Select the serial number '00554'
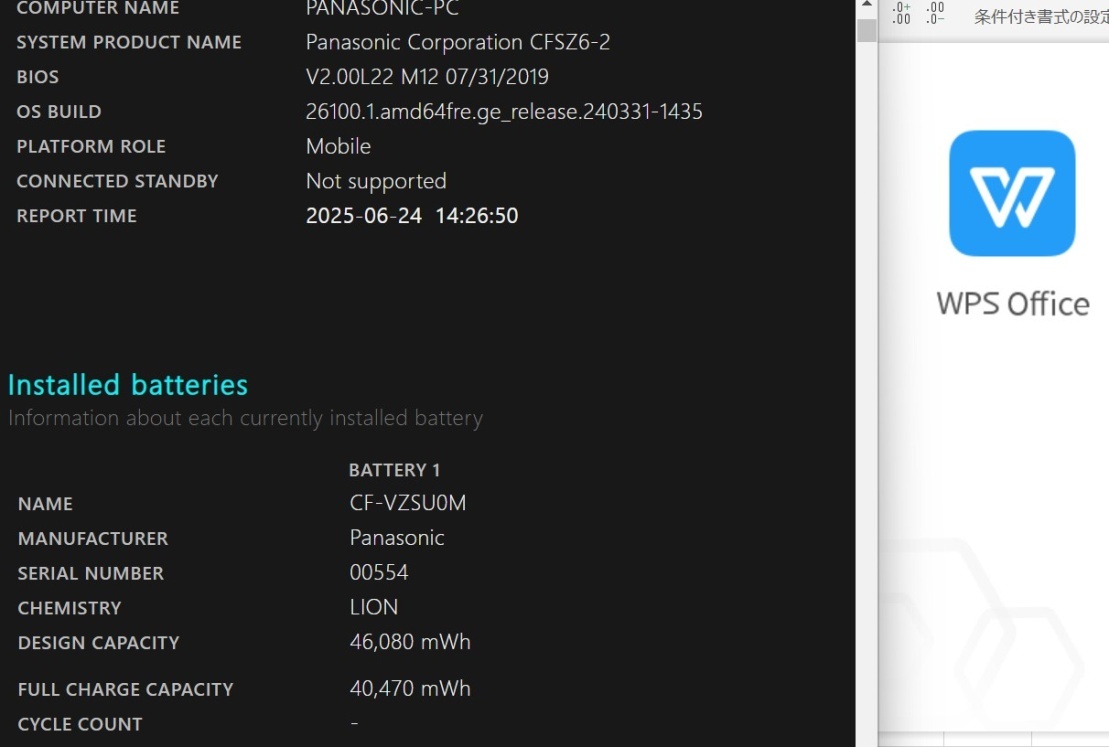 tap(379, 572)
